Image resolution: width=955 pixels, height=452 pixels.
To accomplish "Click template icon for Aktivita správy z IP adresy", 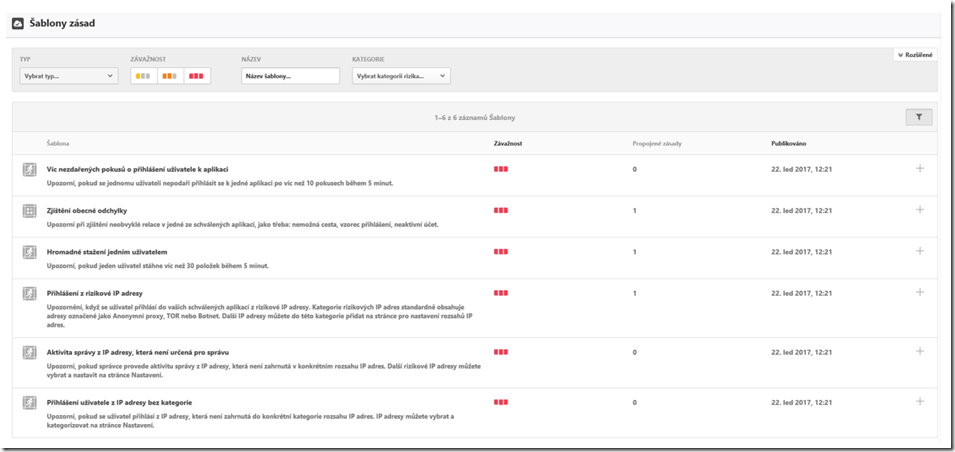I will pos(29,353).
